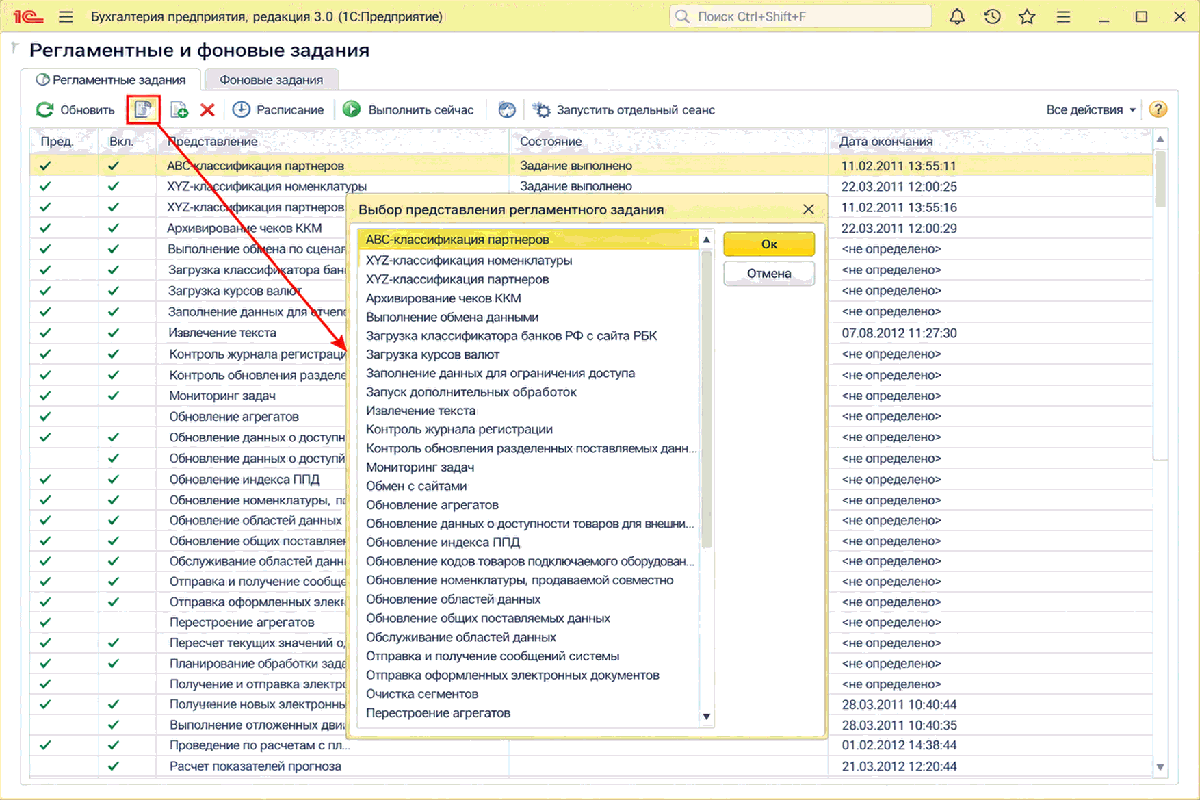Click the red X delete icon in toolbar
Viewport: 1200px width, 800px height.
(x=208, y=110)
